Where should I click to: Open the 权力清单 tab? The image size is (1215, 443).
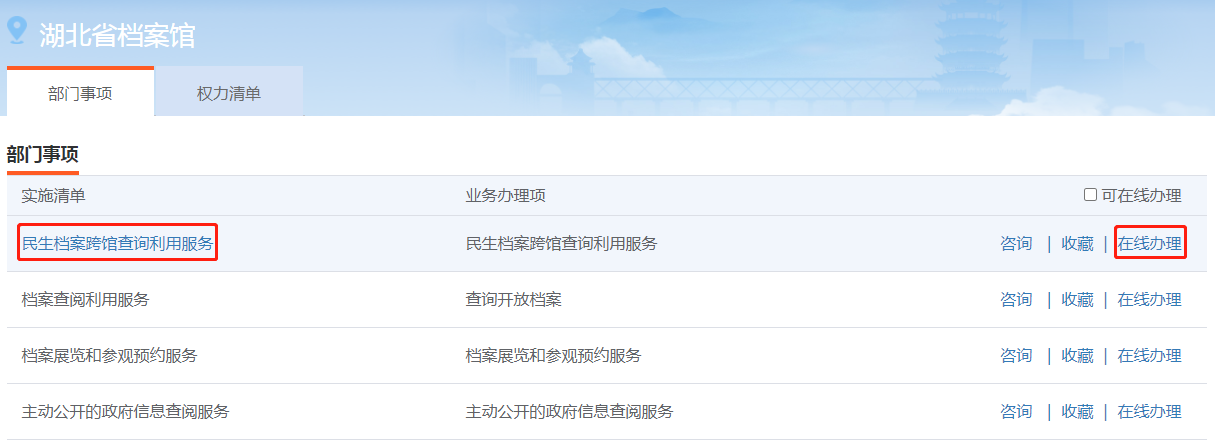coord(229,93)
